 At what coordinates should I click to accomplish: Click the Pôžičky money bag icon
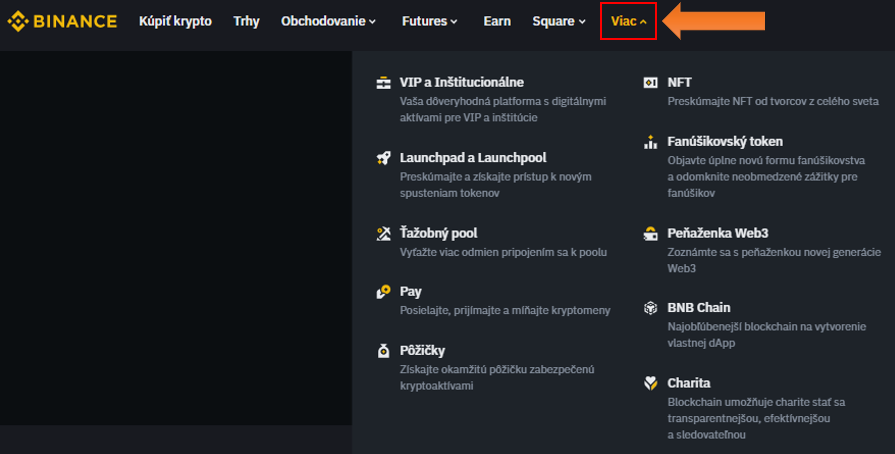383,351
